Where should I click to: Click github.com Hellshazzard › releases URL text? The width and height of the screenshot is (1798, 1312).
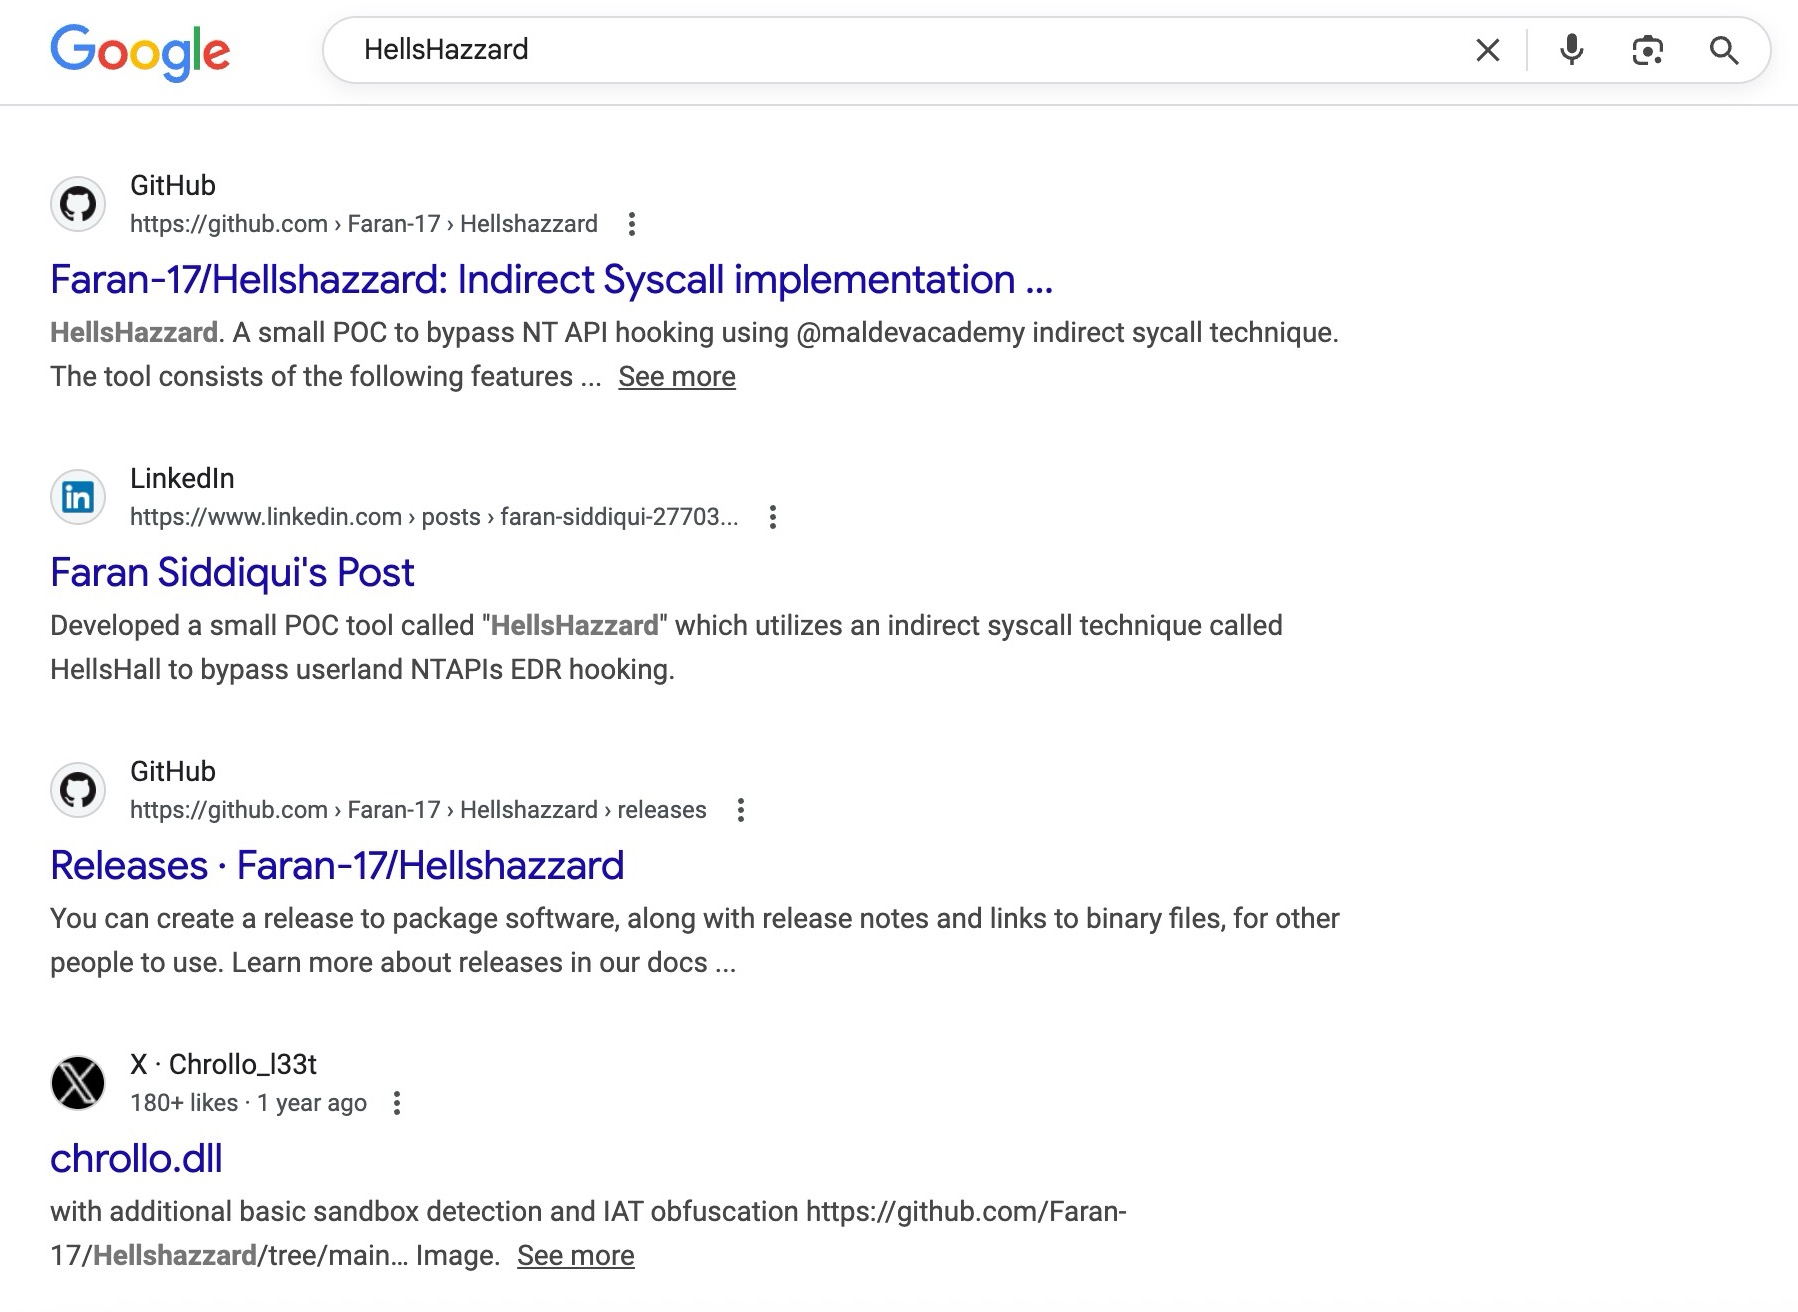pyautogui.click(x=418, y=810)
